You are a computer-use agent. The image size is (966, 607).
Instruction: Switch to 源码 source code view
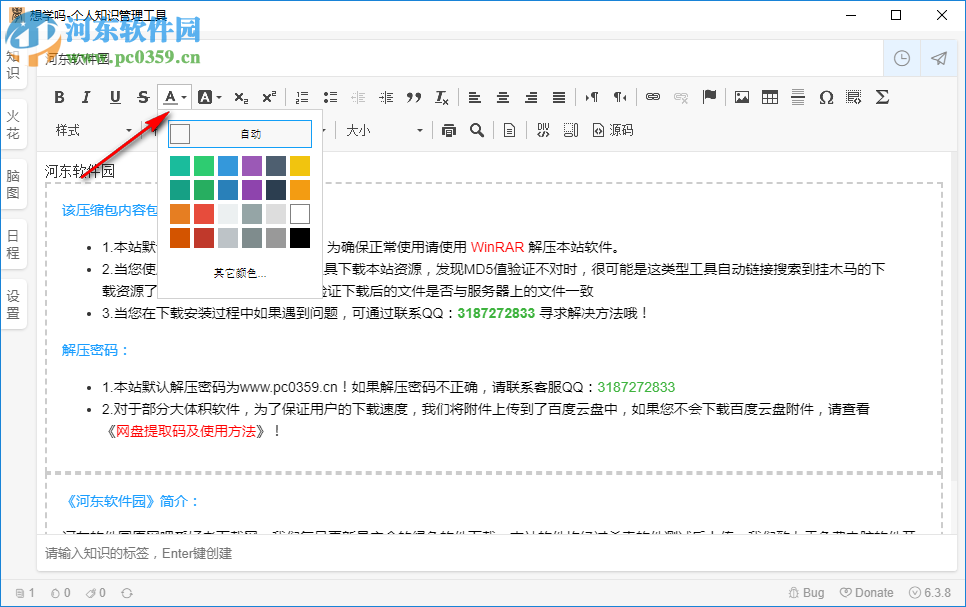click(615, 130)
